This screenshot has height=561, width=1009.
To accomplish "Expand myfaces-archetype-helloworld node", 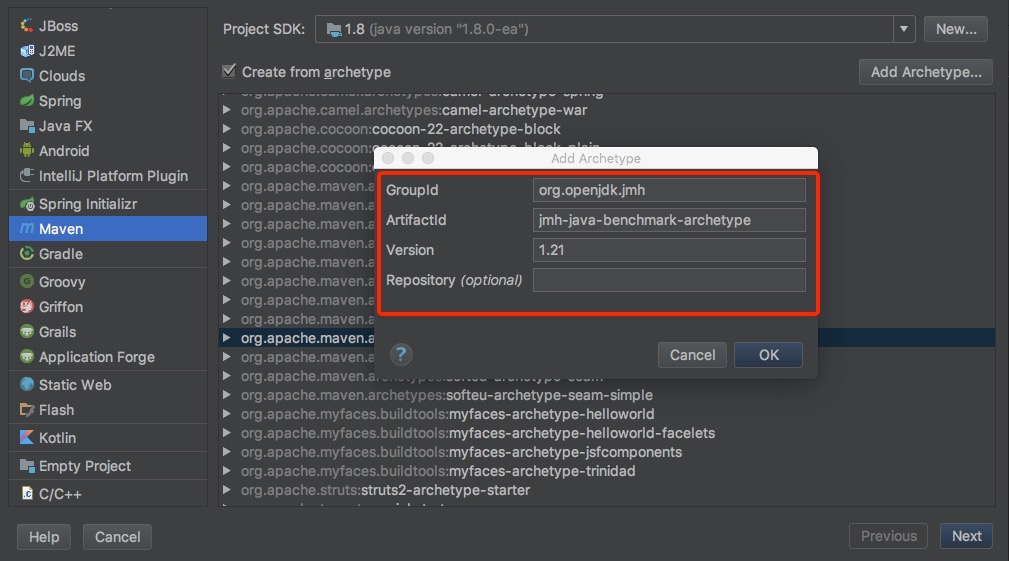I will coord(227,414).
